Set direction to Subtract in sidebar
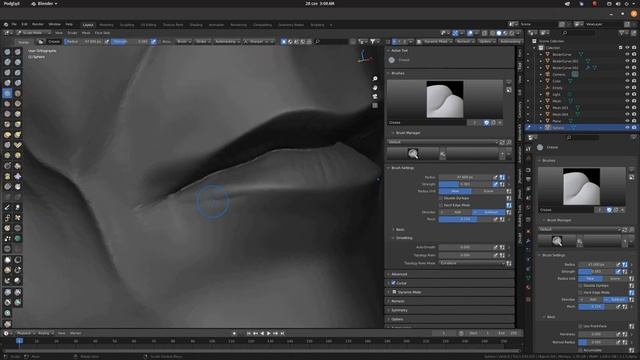Viewport: 640px width, 360px height. 489,212
